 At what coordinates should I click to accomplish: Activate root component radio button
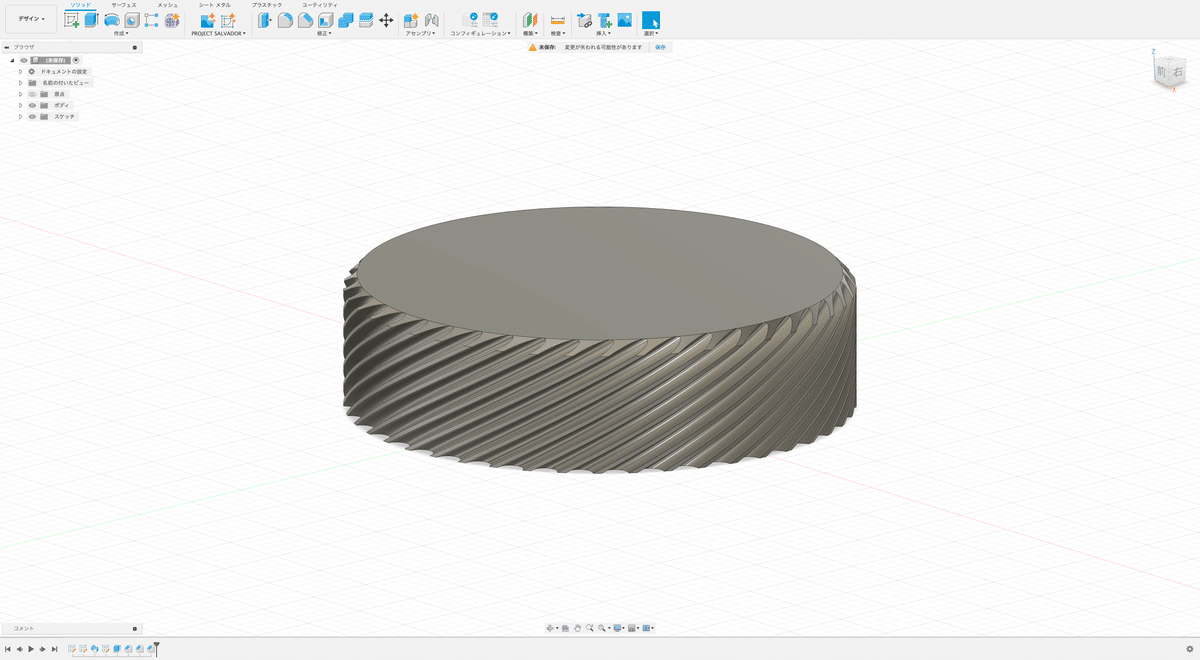click(x=76, y=60)
